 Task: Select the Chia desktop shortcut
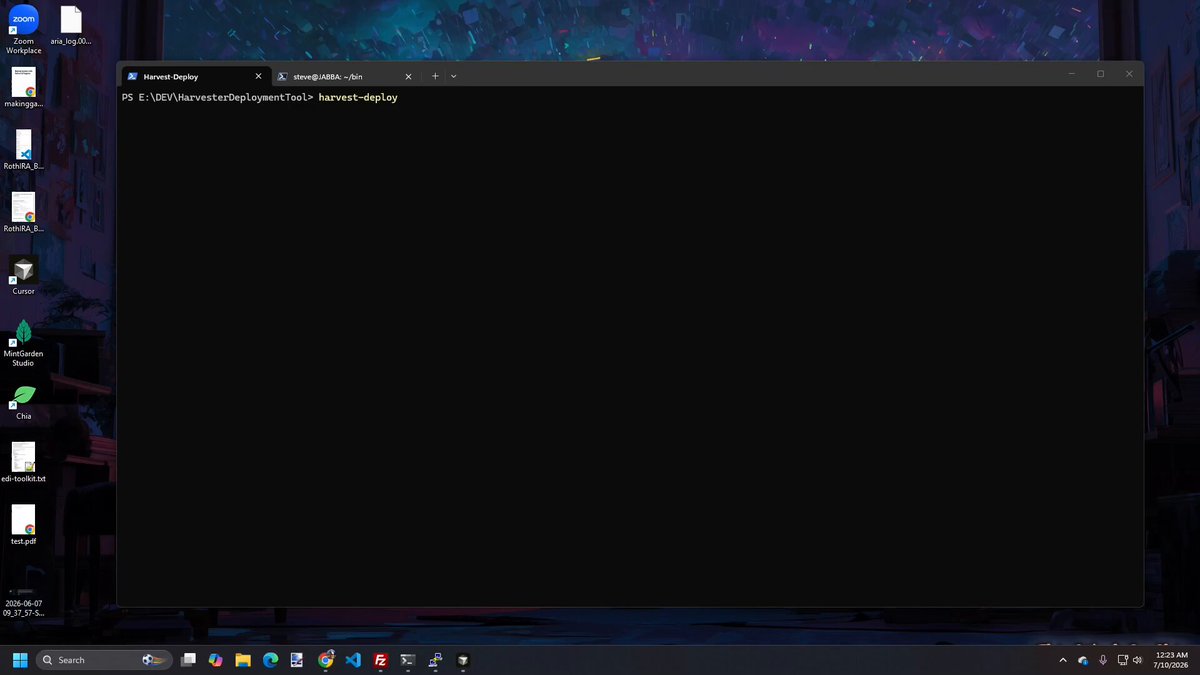pos(24,402)
